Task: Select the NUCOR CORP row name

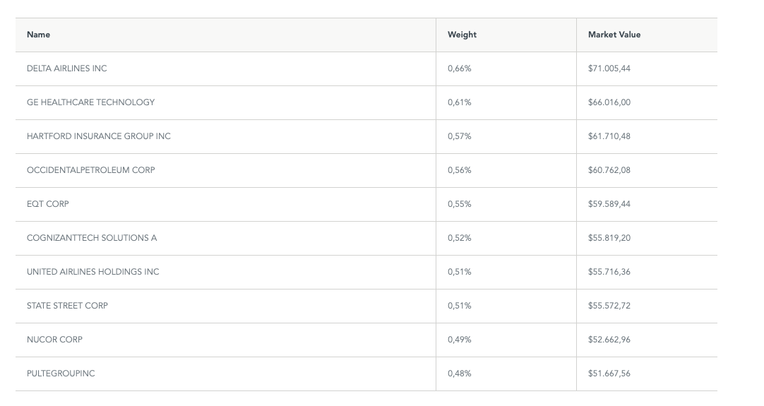Action: tap(55, 340)
